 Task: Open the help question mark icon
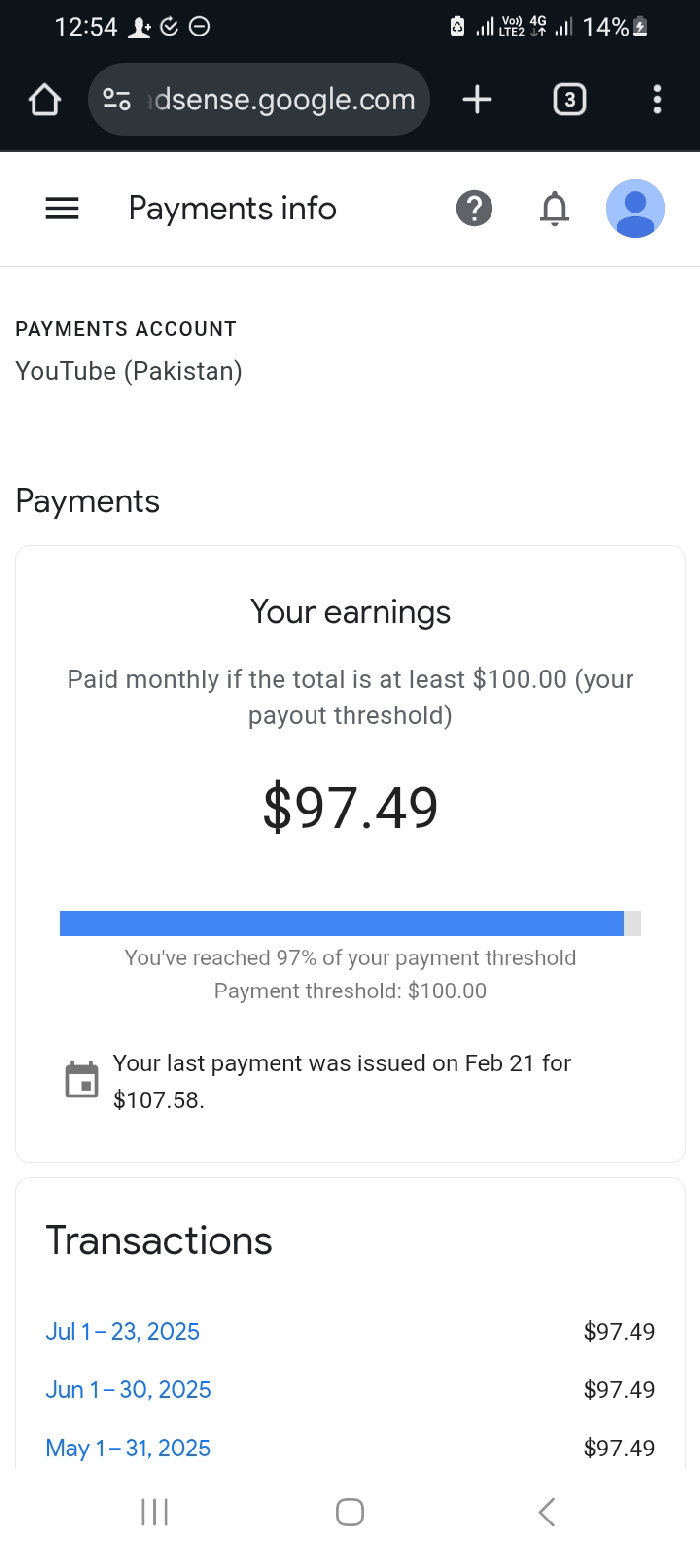click(474, 208)
